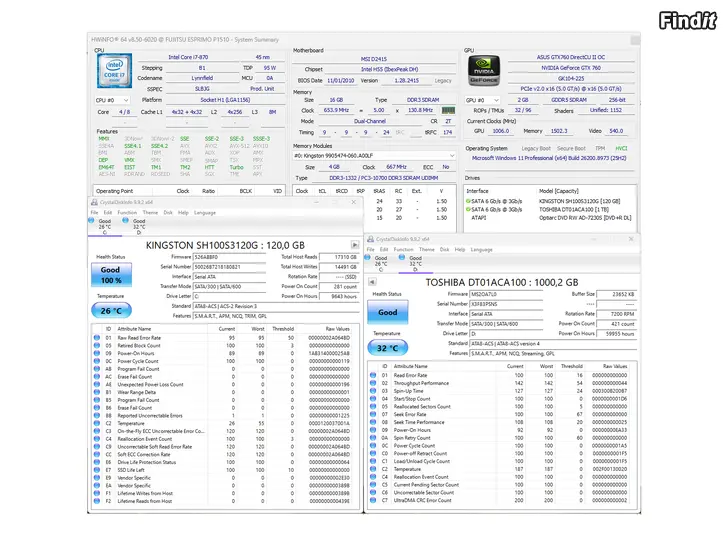This screenshot has width=728, height=546.
Task: Select C: disk tab in Toshiba window
Action: point(381,263)
